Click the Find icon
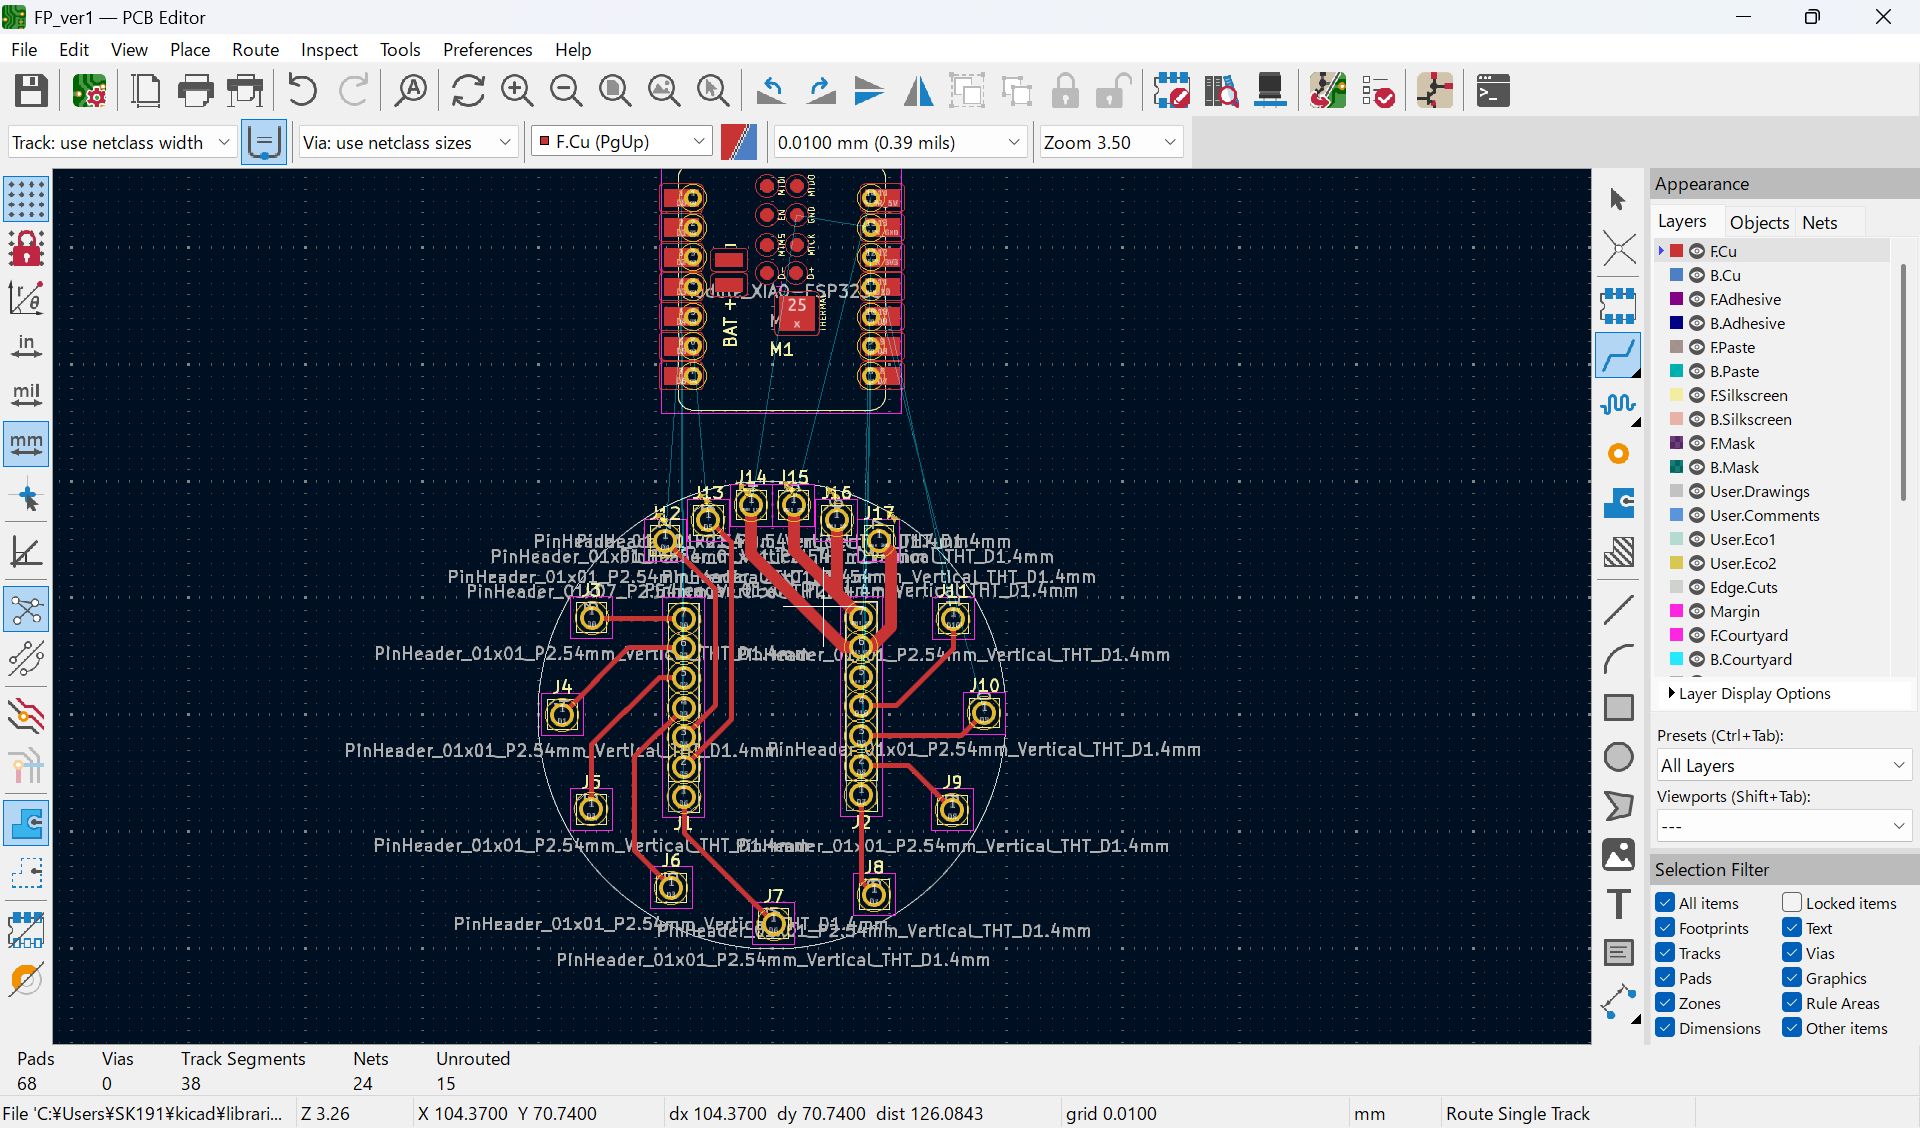1920x1128 pixels. point(410,91)
